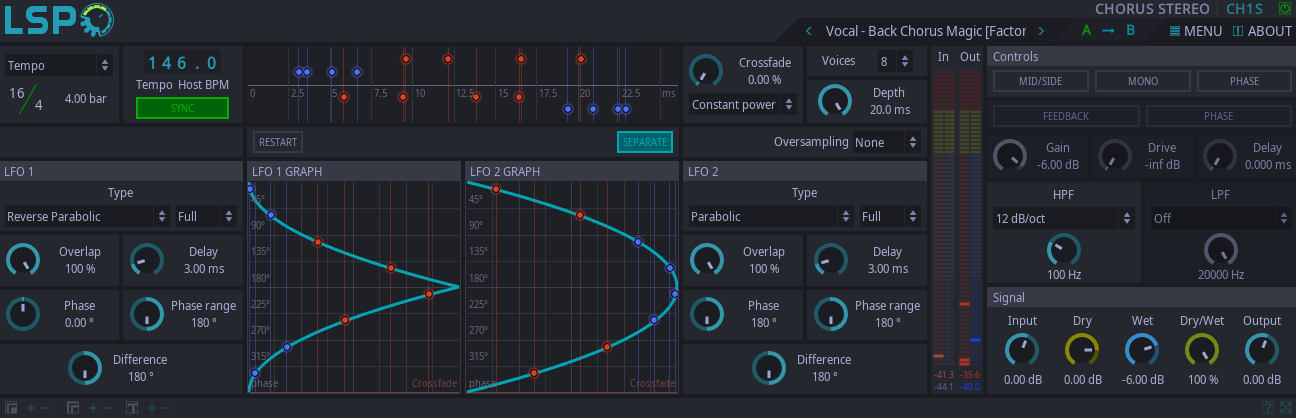Click the green plugin power icon

(x=1285, y=9)
